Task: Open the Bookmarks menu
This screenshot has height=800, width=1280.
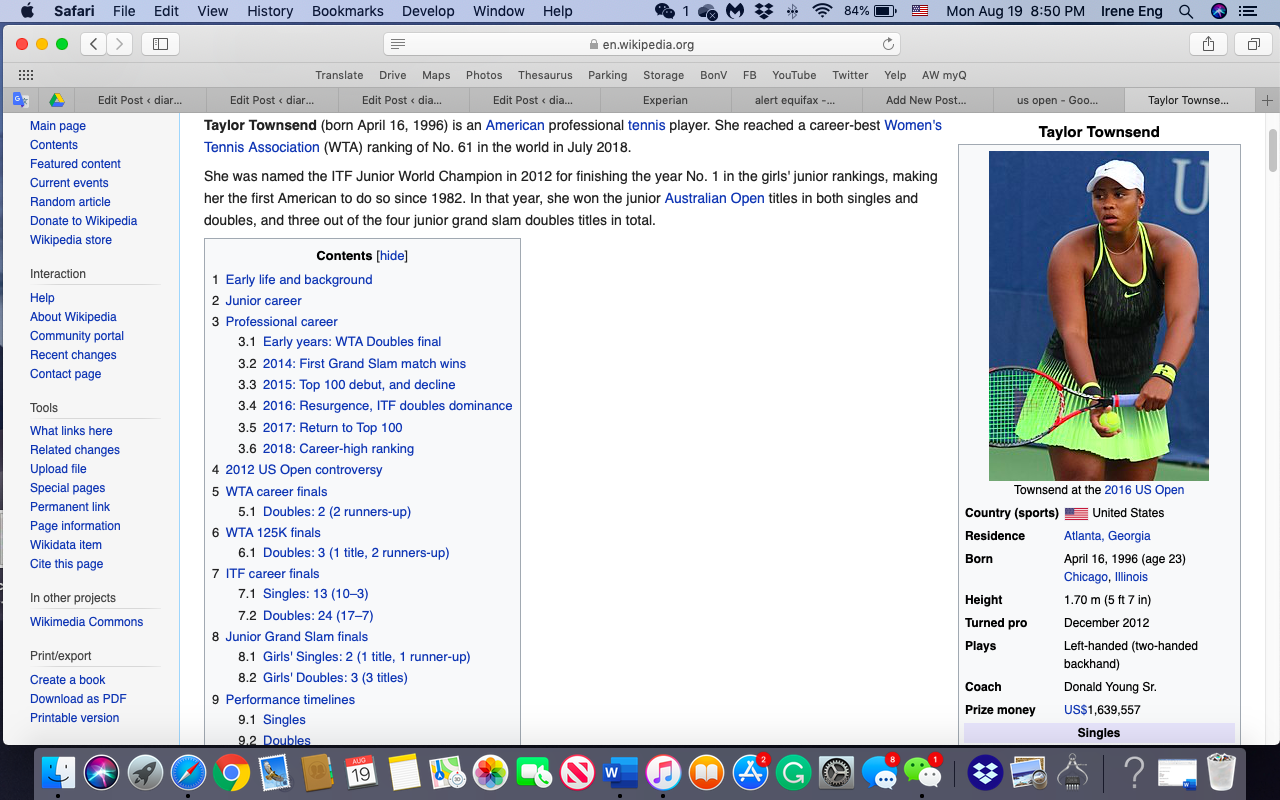Action: pyautogui.click(x=347, y=11)
